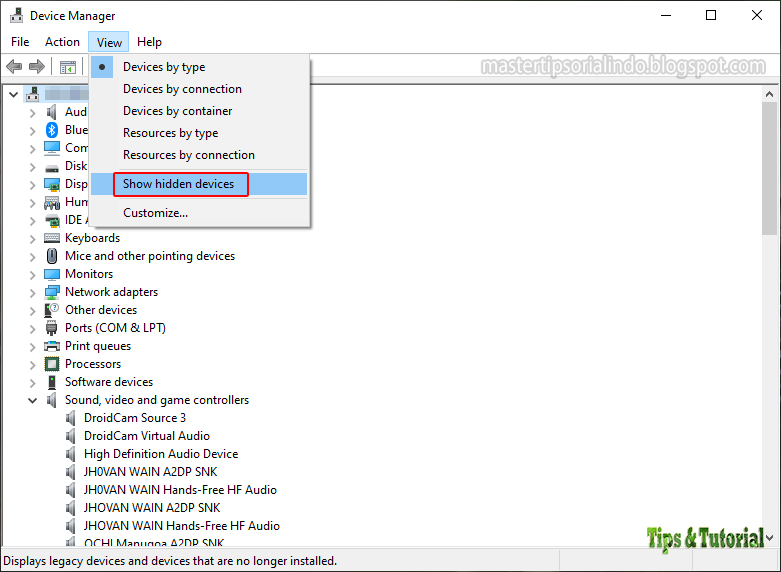Click the High Definition Audio Device icon
Viewport: 781px width, 572px height.
pos(71,454)
